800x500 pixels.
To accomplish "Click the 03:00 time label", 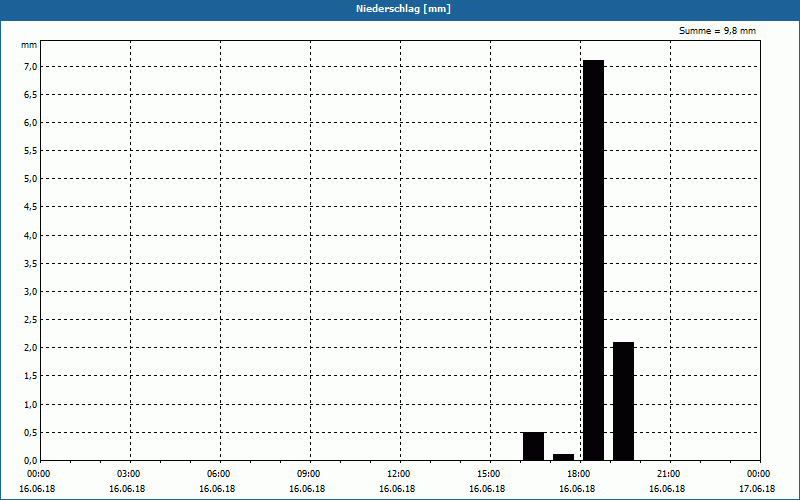I will pos(129,474).
